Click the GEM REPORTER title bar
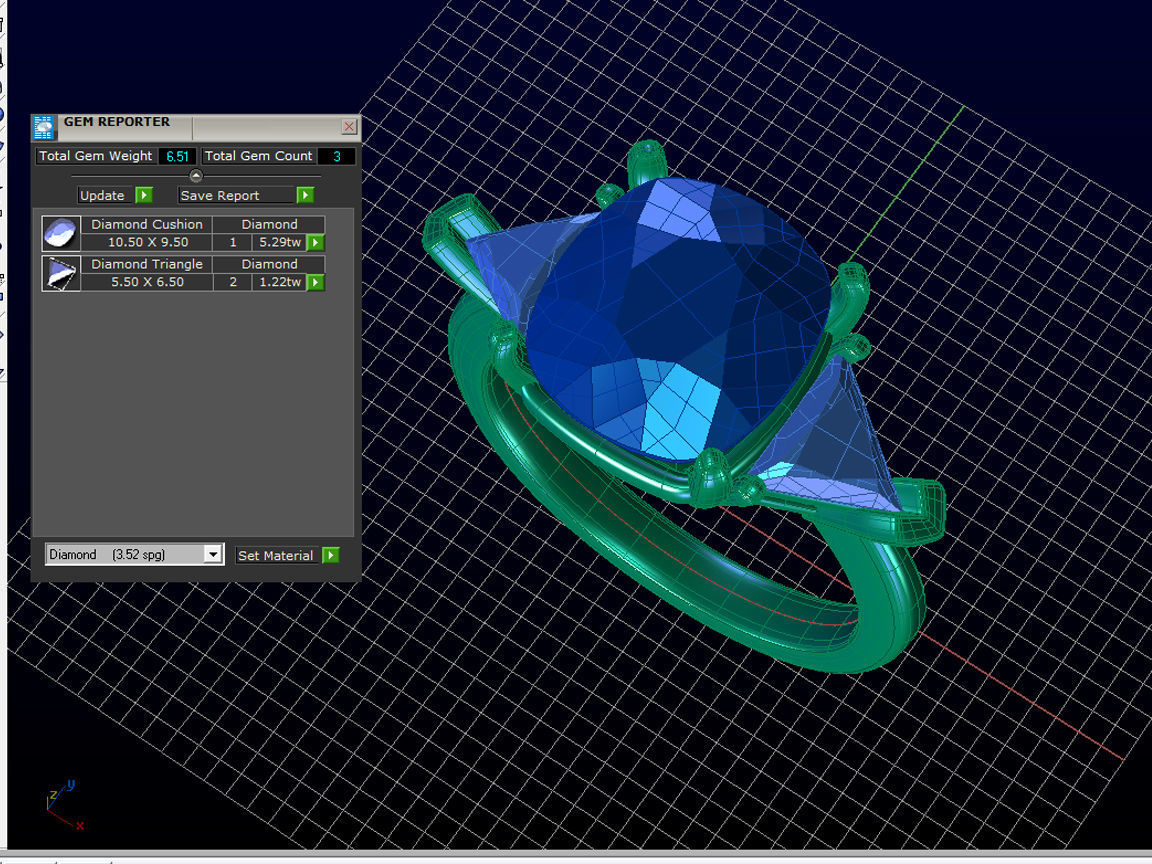The height and width of the screenshot is (864, 1152). [198, 126]
